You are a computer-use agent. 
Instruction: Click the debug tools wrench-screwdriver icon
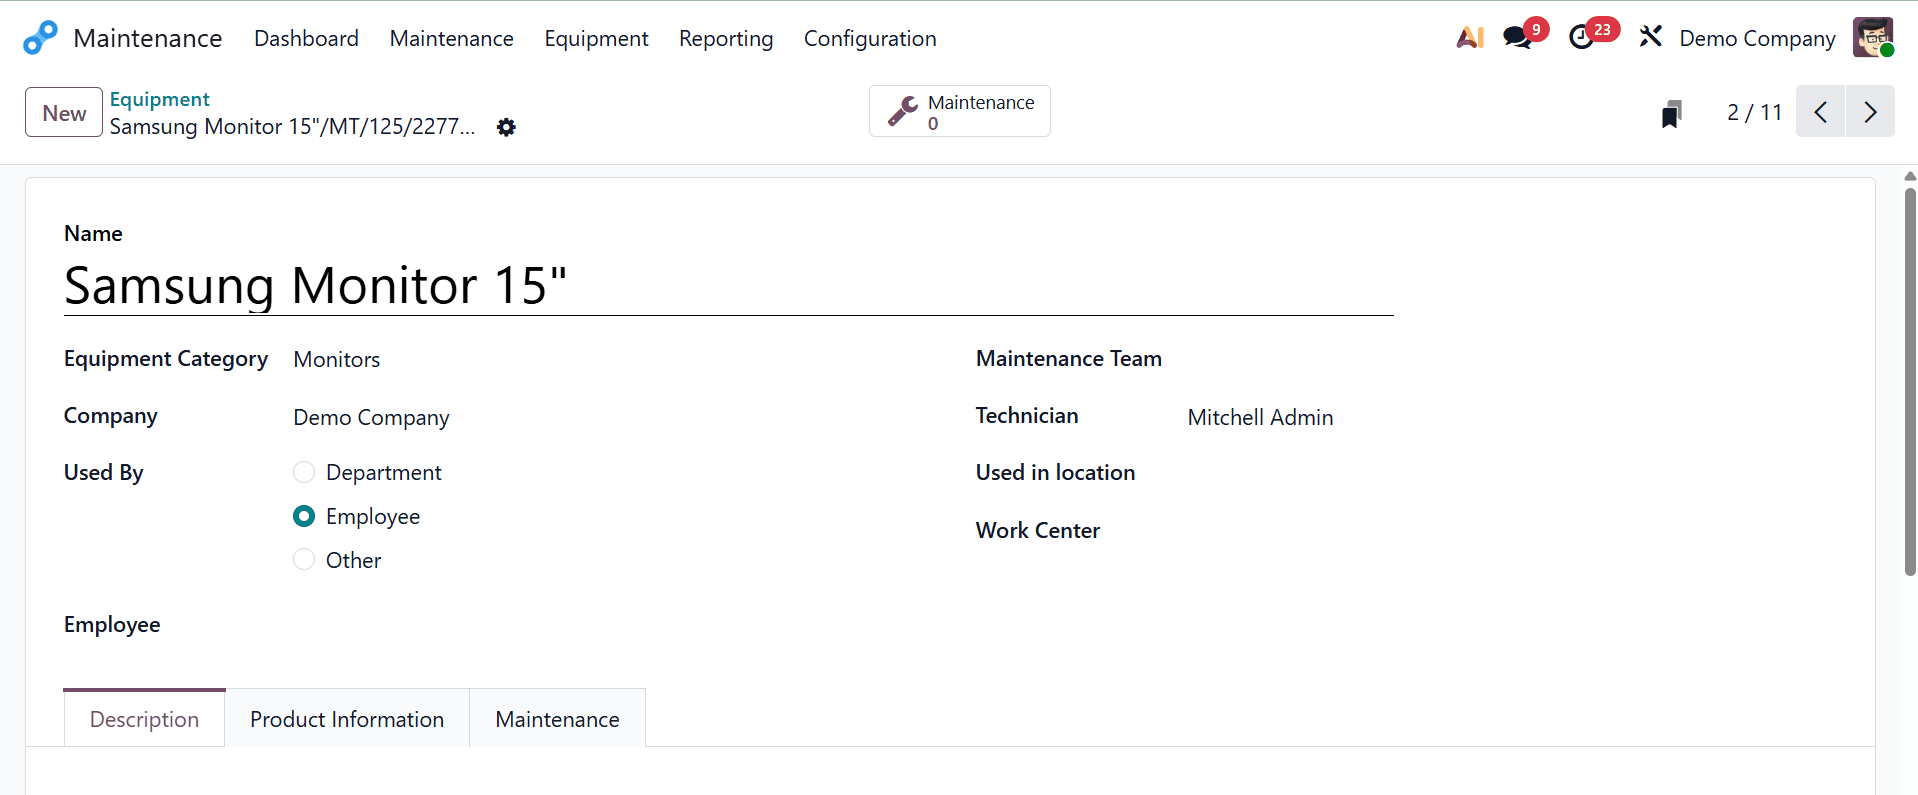pyautogui.click(x=1650, y=37)
